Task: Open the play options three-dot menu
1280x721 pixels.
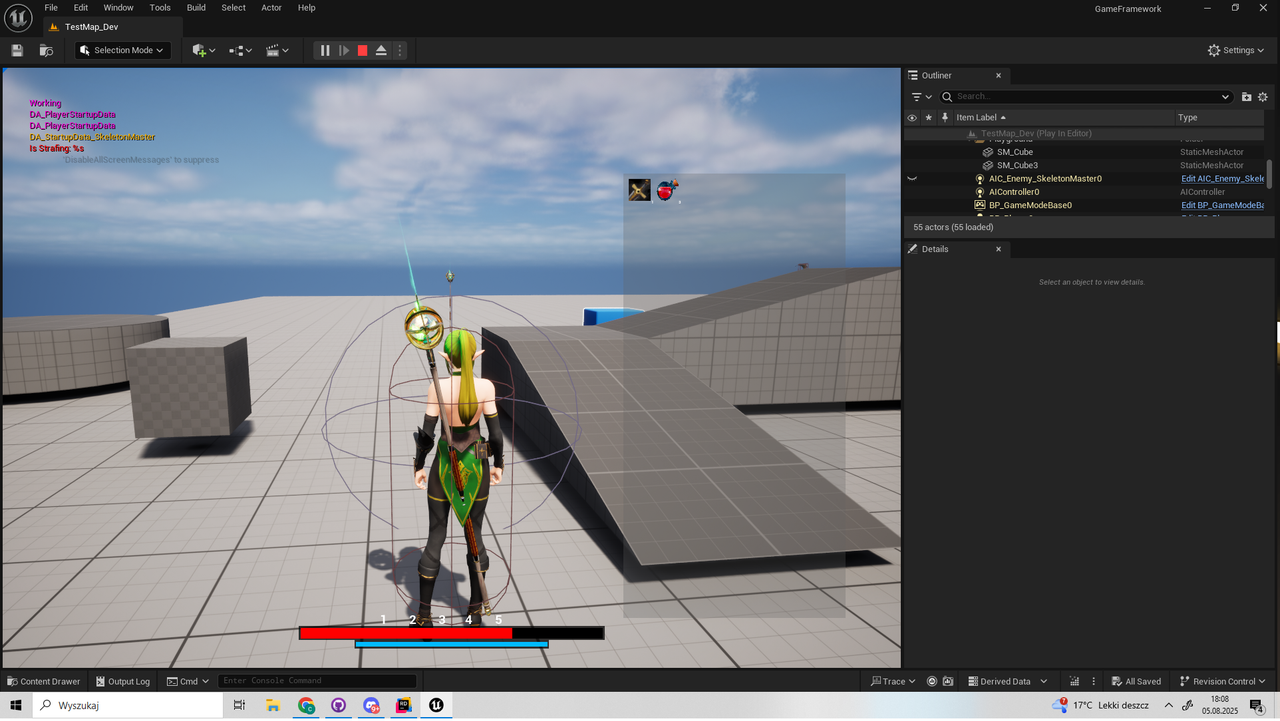Action: click(400, 50)
